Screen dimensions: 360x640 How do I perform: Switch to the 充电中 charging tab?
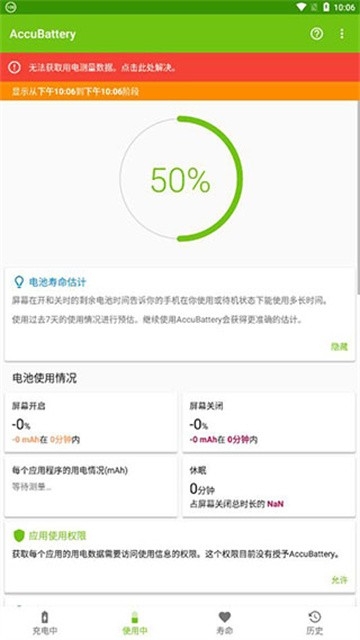(45, 623)
